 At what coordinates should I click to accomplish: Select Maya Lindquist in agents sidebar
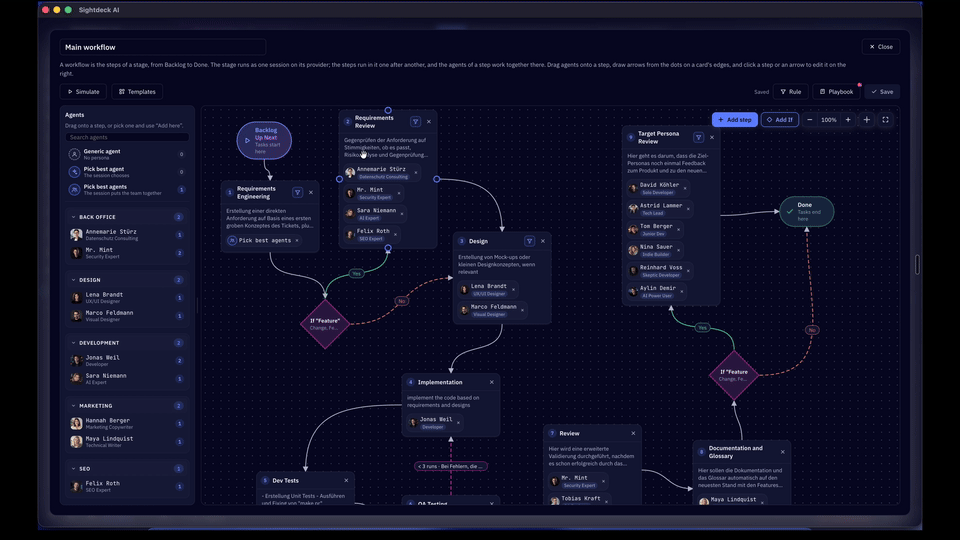pos(127,441)
